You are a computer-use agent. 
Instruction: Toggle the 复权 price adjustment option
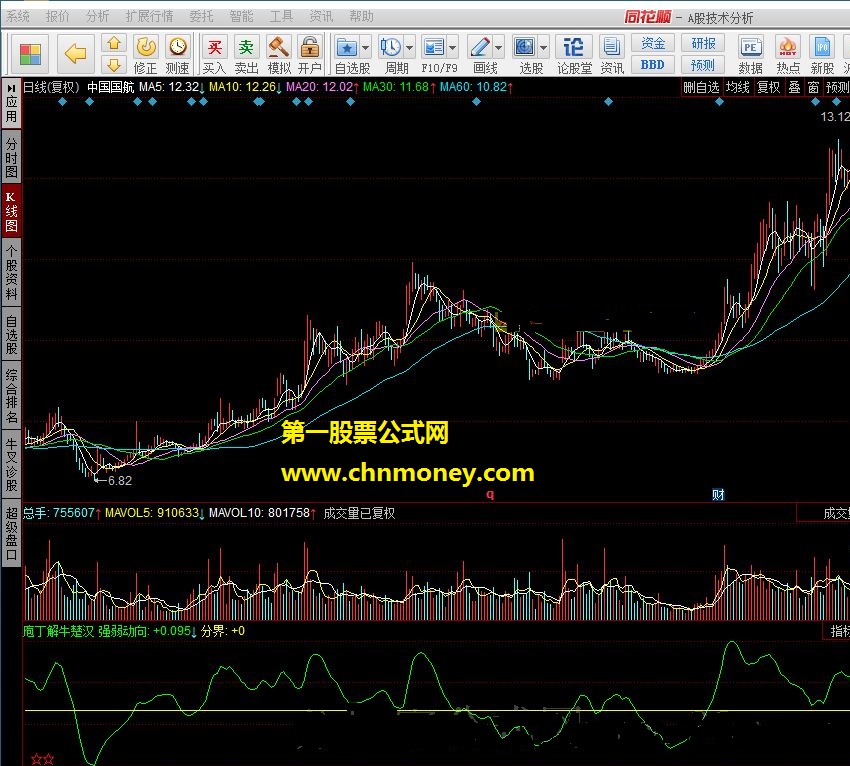coord(768,87)
